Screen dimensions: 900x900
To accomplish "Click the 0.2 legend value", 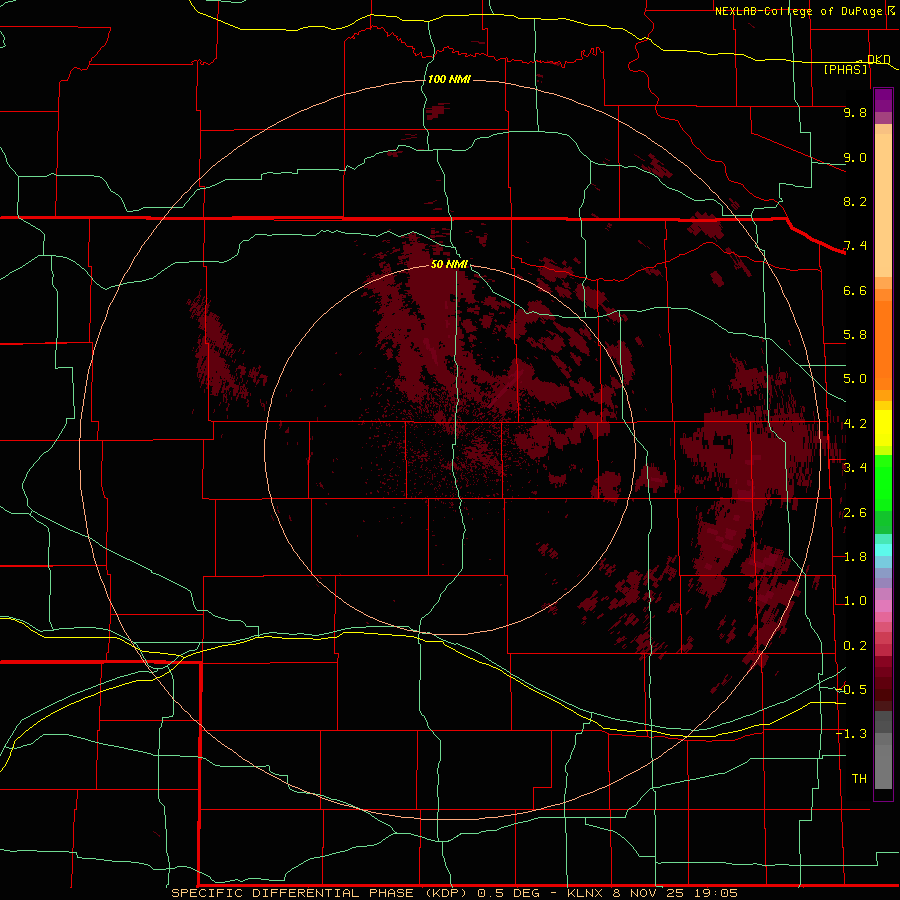I will pos(855,646).
